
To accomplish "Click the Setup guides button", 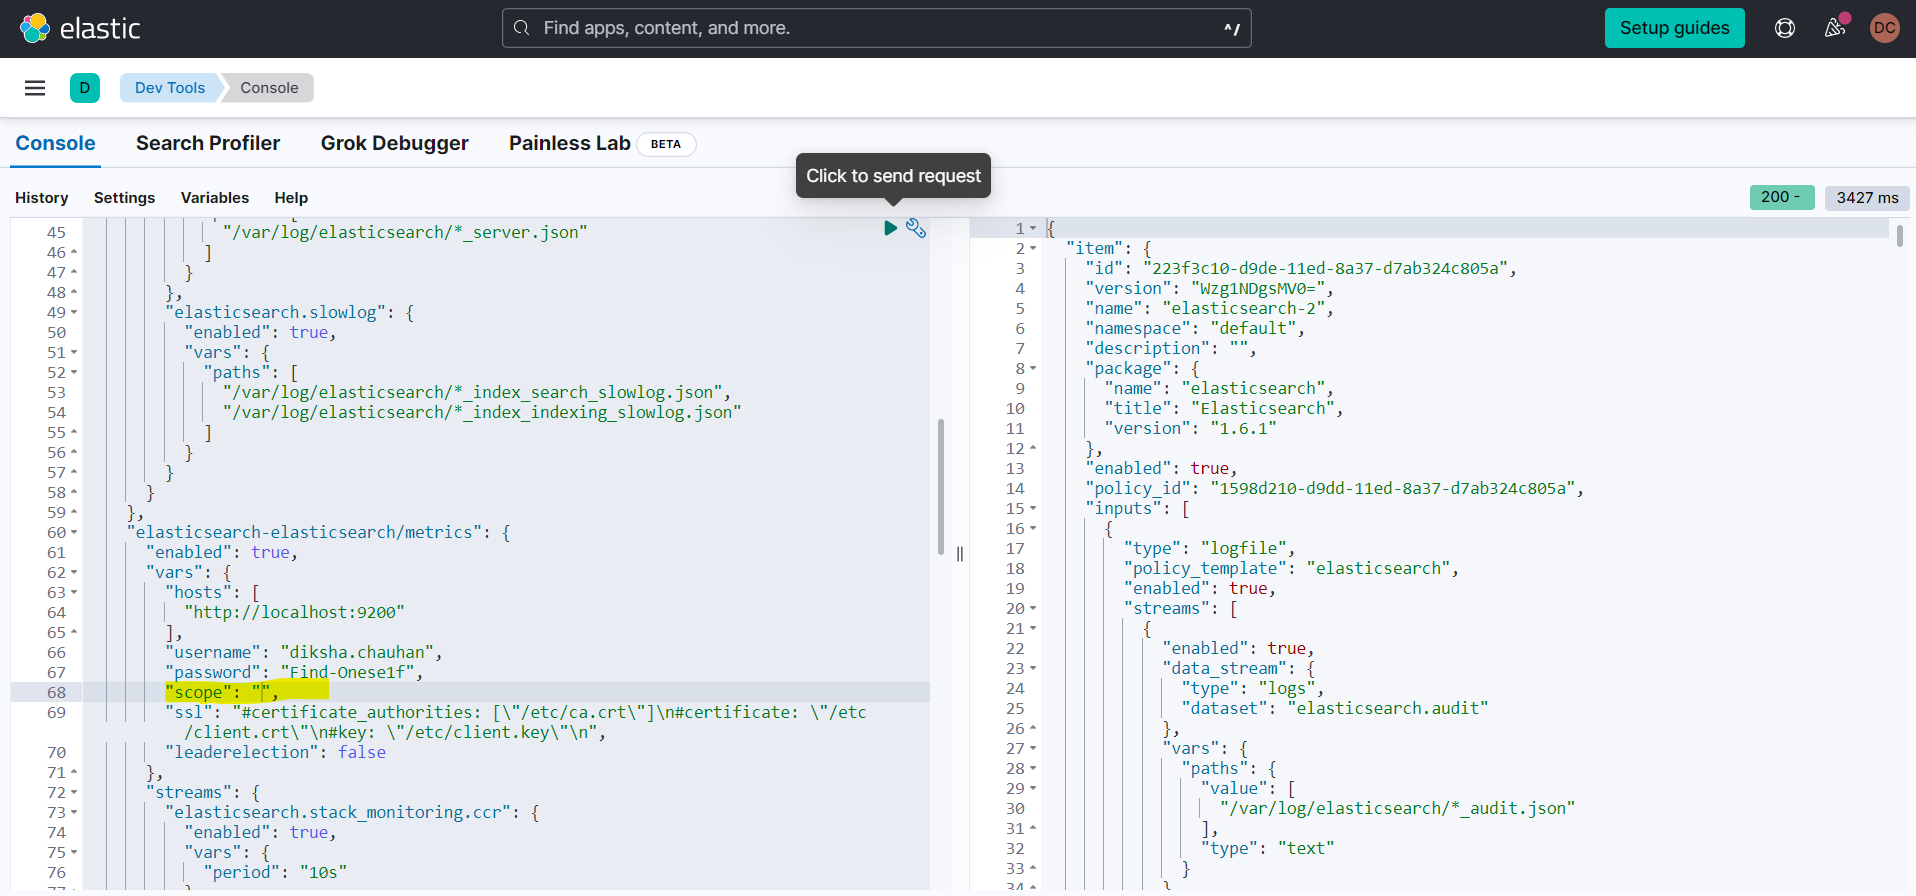I will click(1675, 28).
